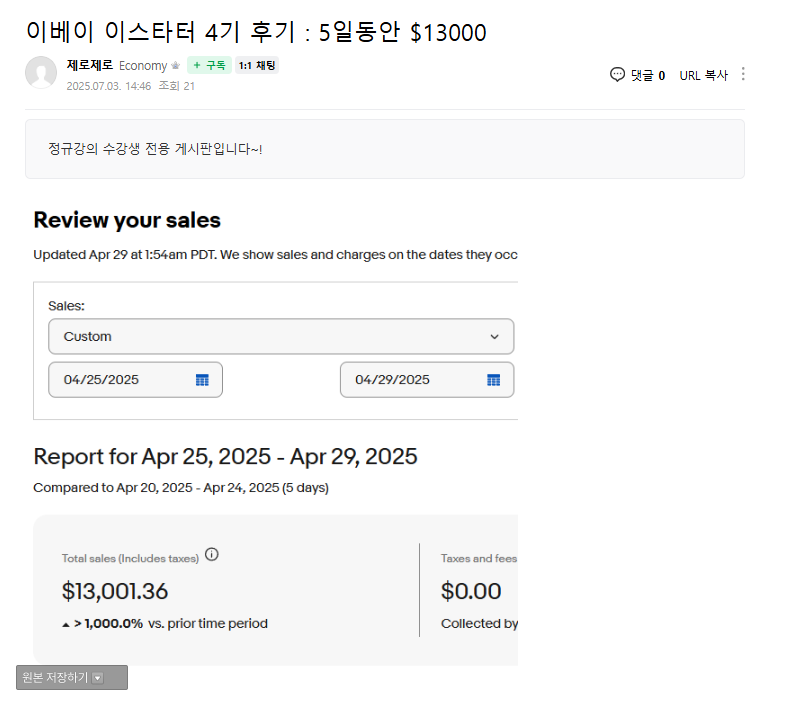Click the crown badge beside Economy
This screenshot has width=797, height=723.
coord(175,66)
